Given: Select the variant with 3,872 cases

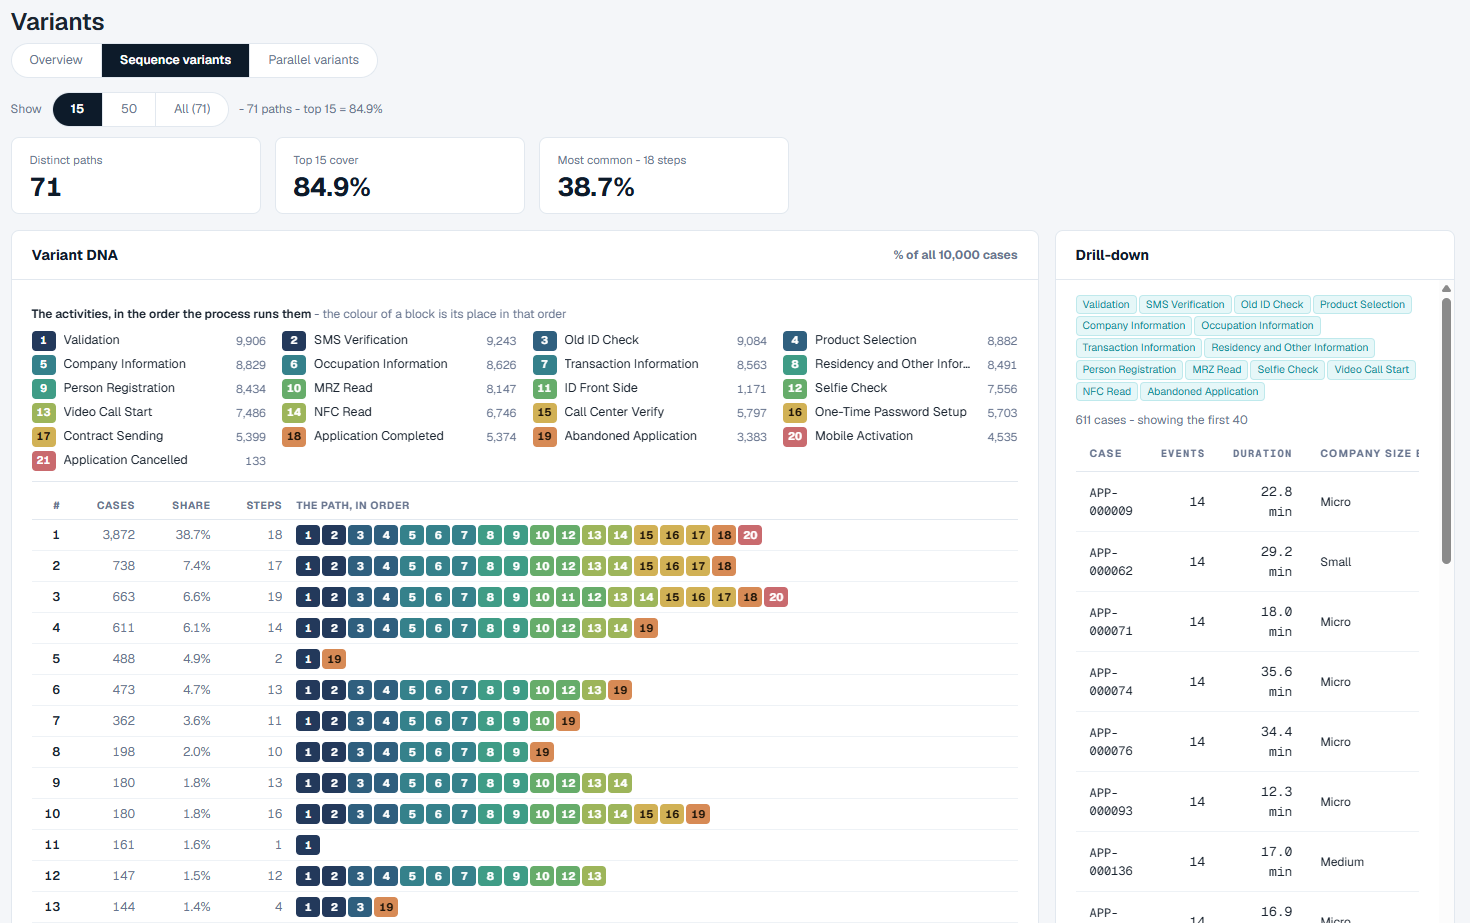Looking at the screenshot, I should click(x=525, y=535).
